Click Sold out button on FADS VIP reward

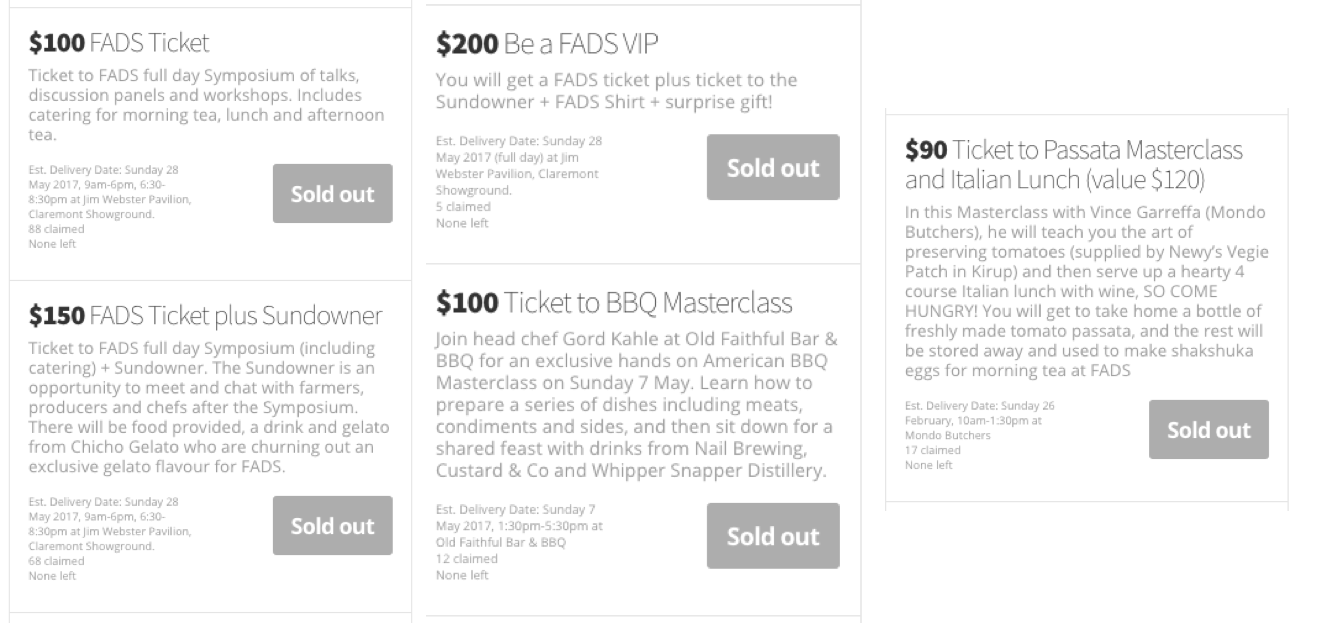click(772, 168)
